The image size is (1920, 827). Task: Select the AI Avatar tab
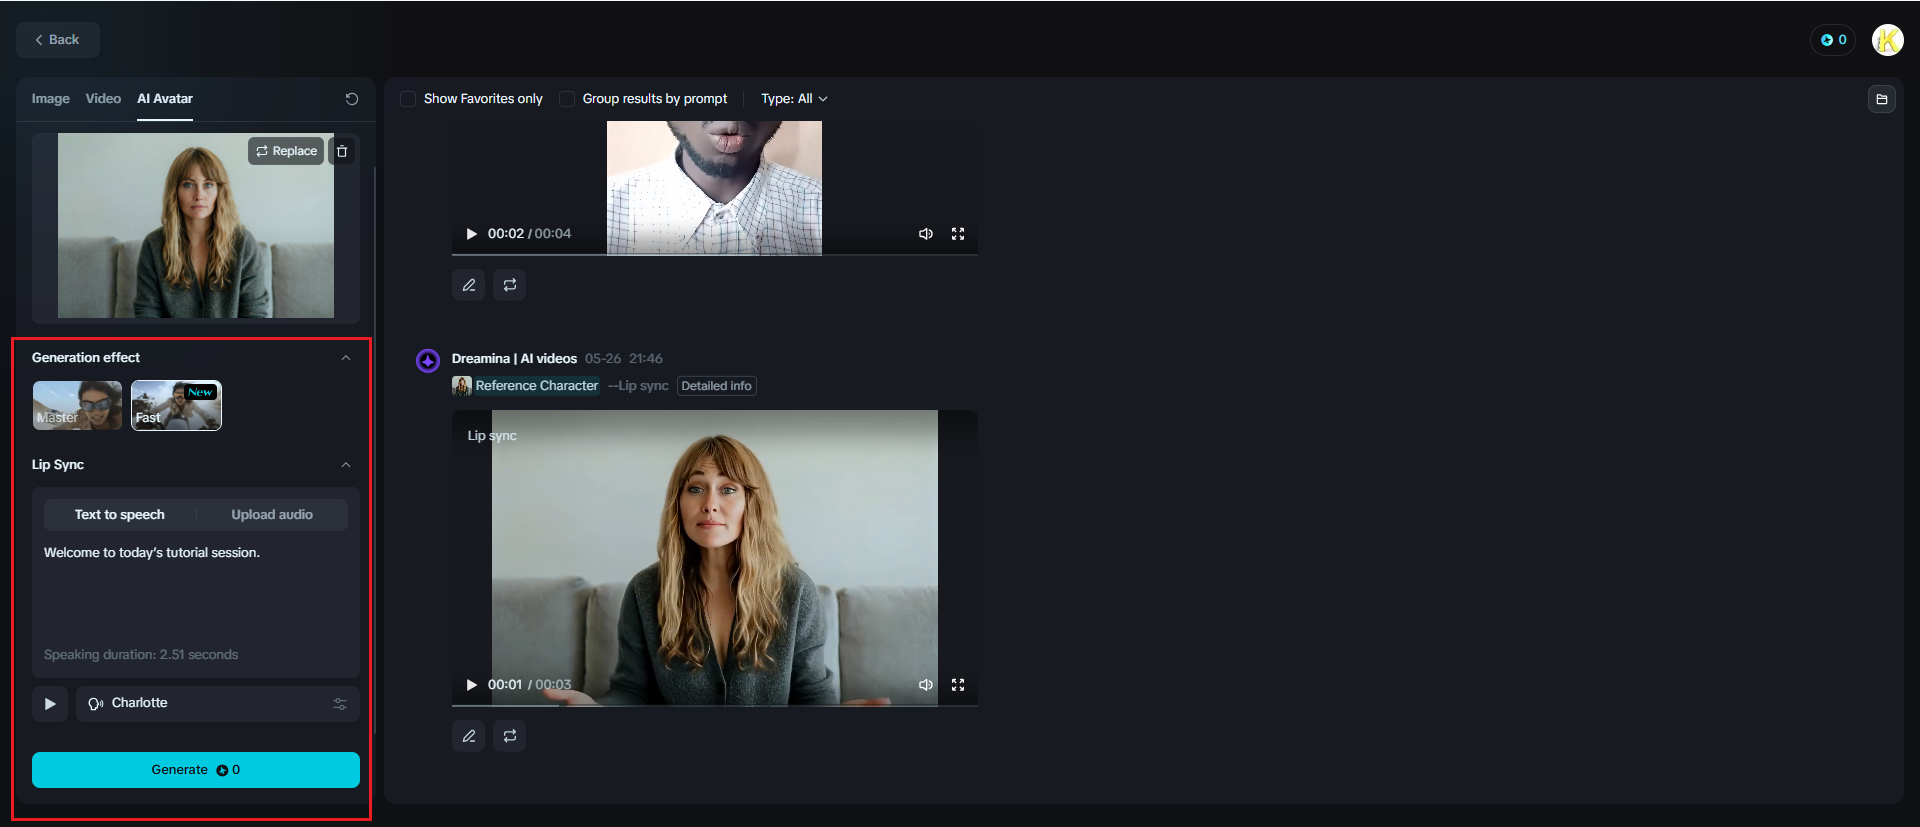[165, 99]
